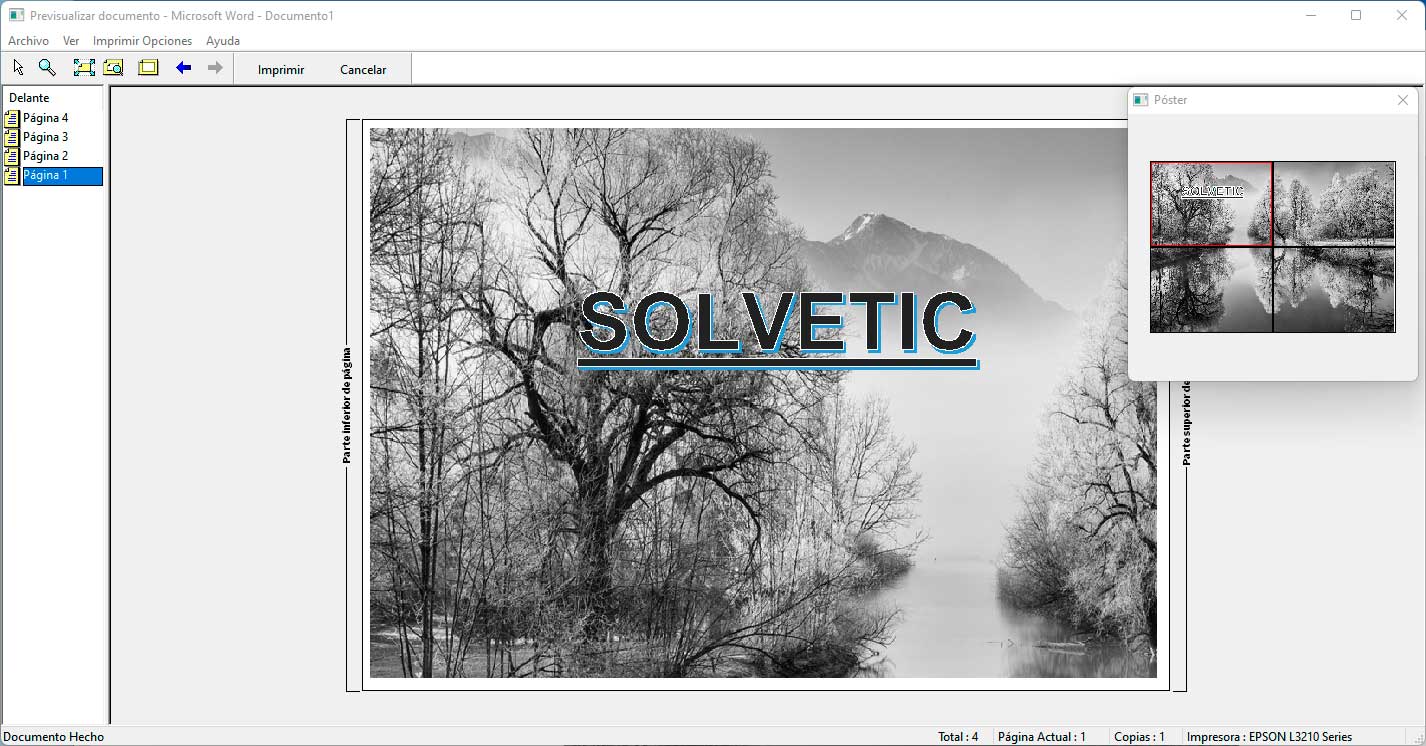
Task: Click 'Copias : 1' in the status bar
Action: (x=1139, y=737)
